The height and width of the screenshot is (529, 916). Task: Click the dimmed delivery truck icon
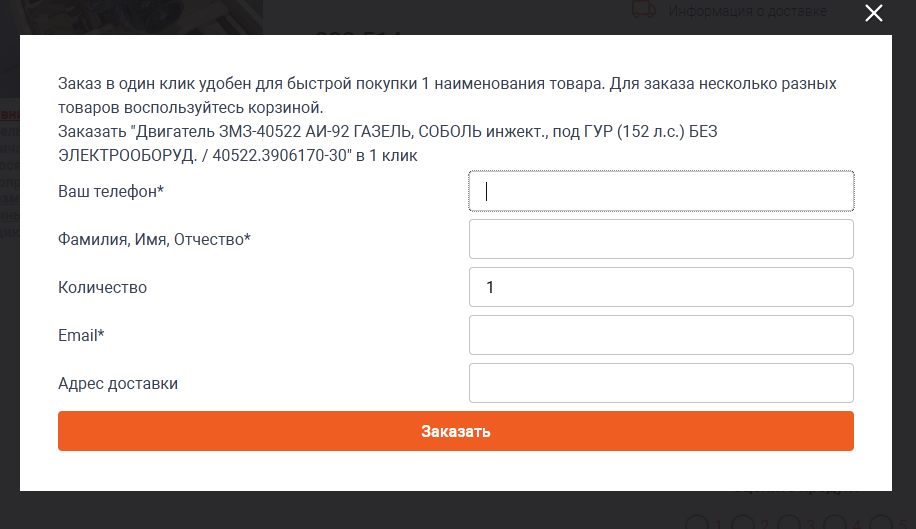pos(644,10)
